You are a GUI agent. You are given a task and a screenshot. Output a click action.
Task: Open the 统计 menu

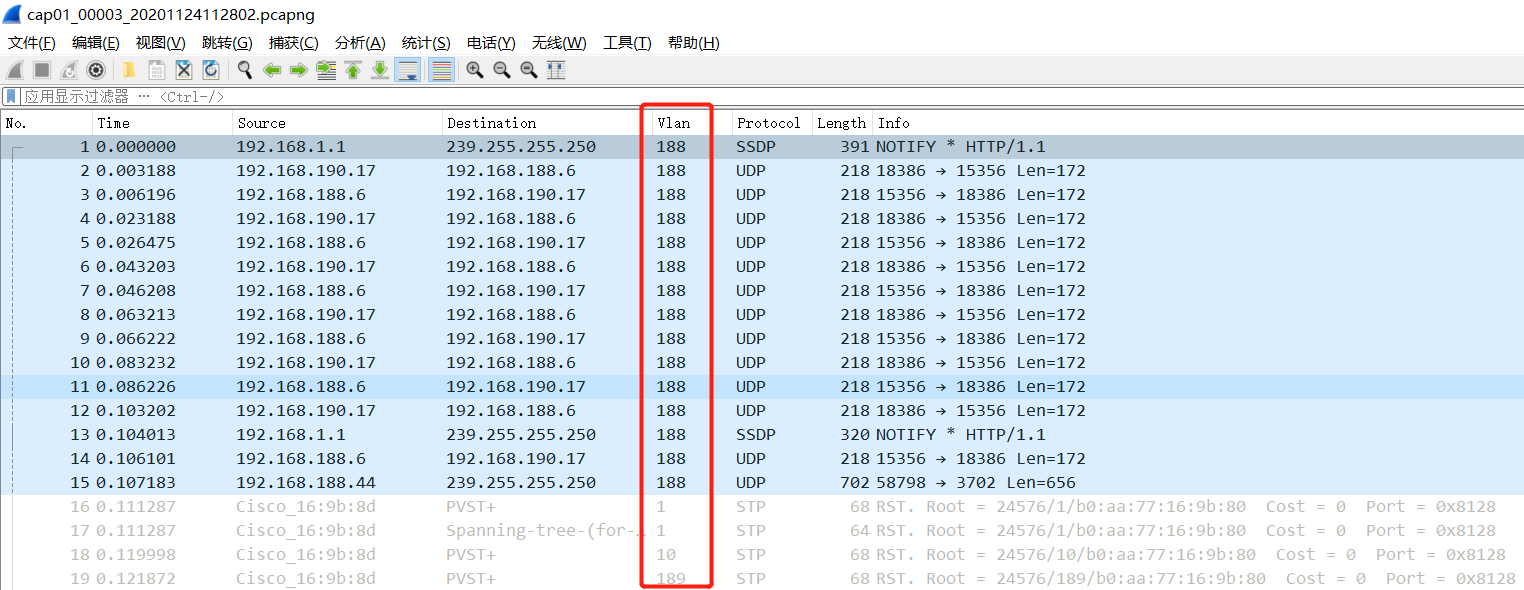pos(426,42)
